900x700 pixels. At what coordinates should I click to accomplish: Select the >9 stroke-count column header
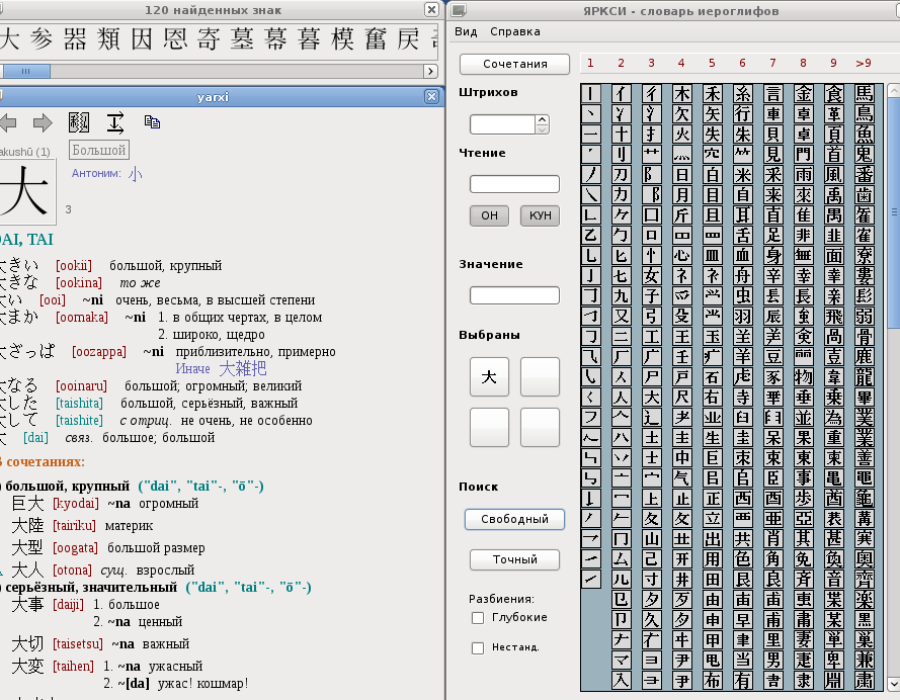(863, 63)
